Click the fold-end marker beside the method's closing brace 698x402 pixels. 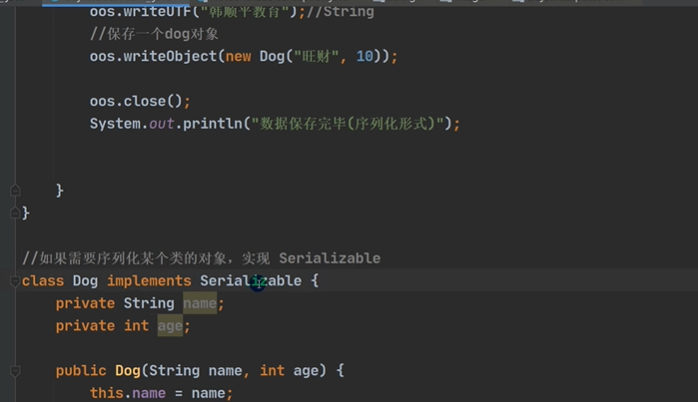click(15, 191)
